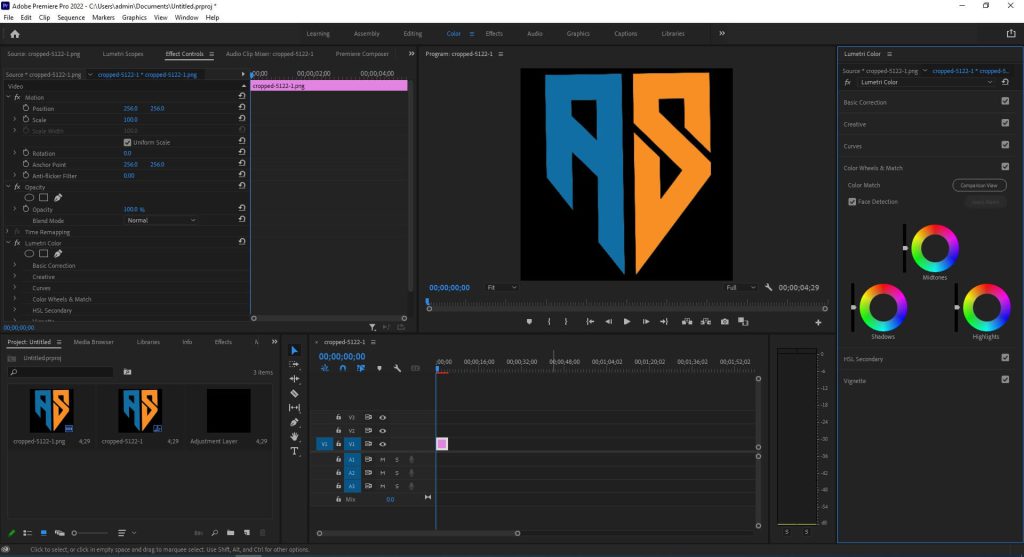Switch to the Audio workspace tab
Viewport: 1024px width, 557px height.
pyautogui.click(x=534, y=33)
